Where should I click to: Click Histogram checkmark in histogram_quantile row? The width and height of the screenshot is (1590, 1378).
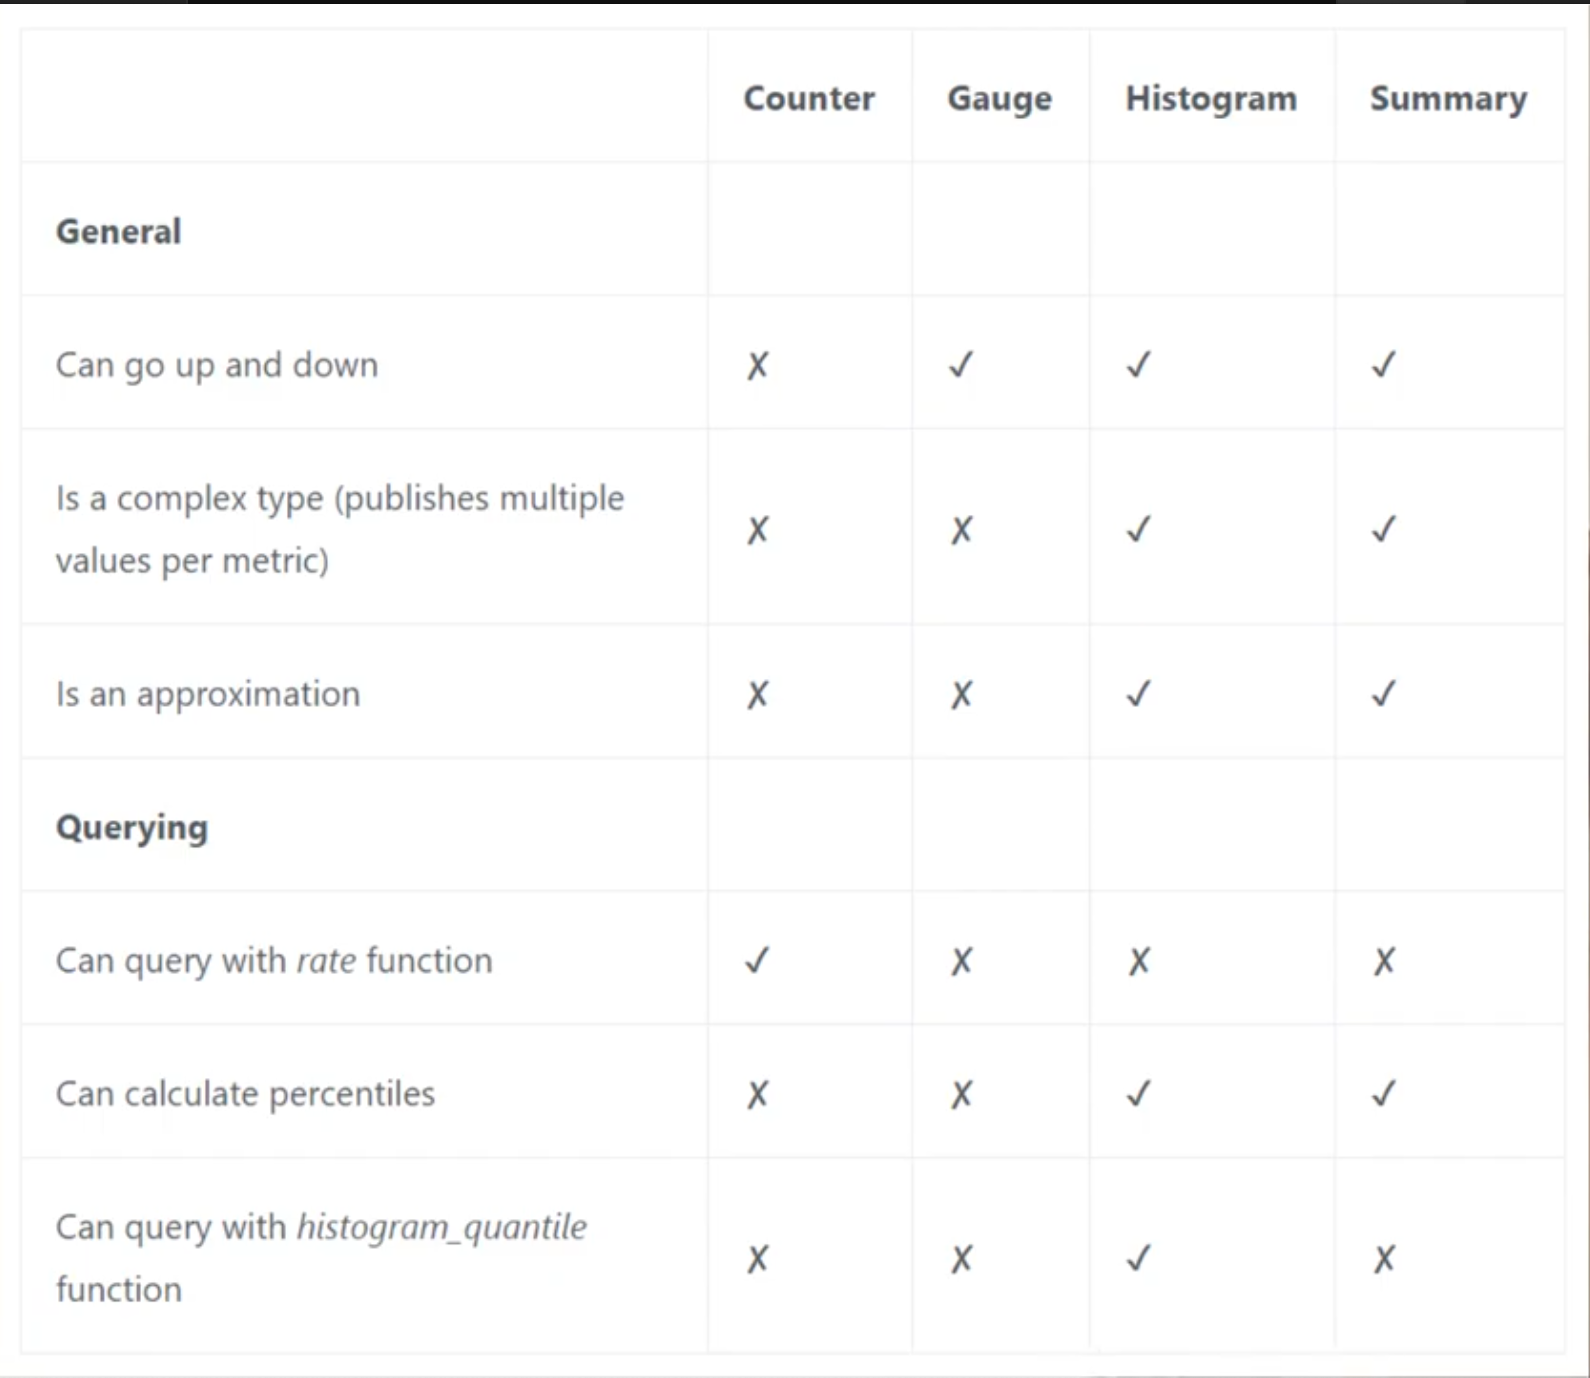[x=1138, y=1258]
